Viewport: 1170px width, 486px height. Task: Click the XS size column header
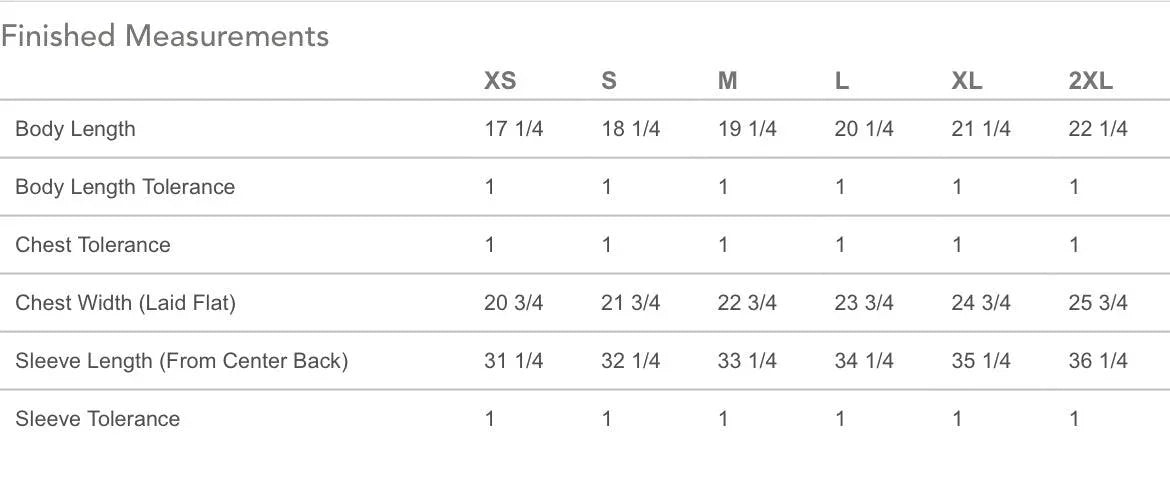tap(500, 81)
